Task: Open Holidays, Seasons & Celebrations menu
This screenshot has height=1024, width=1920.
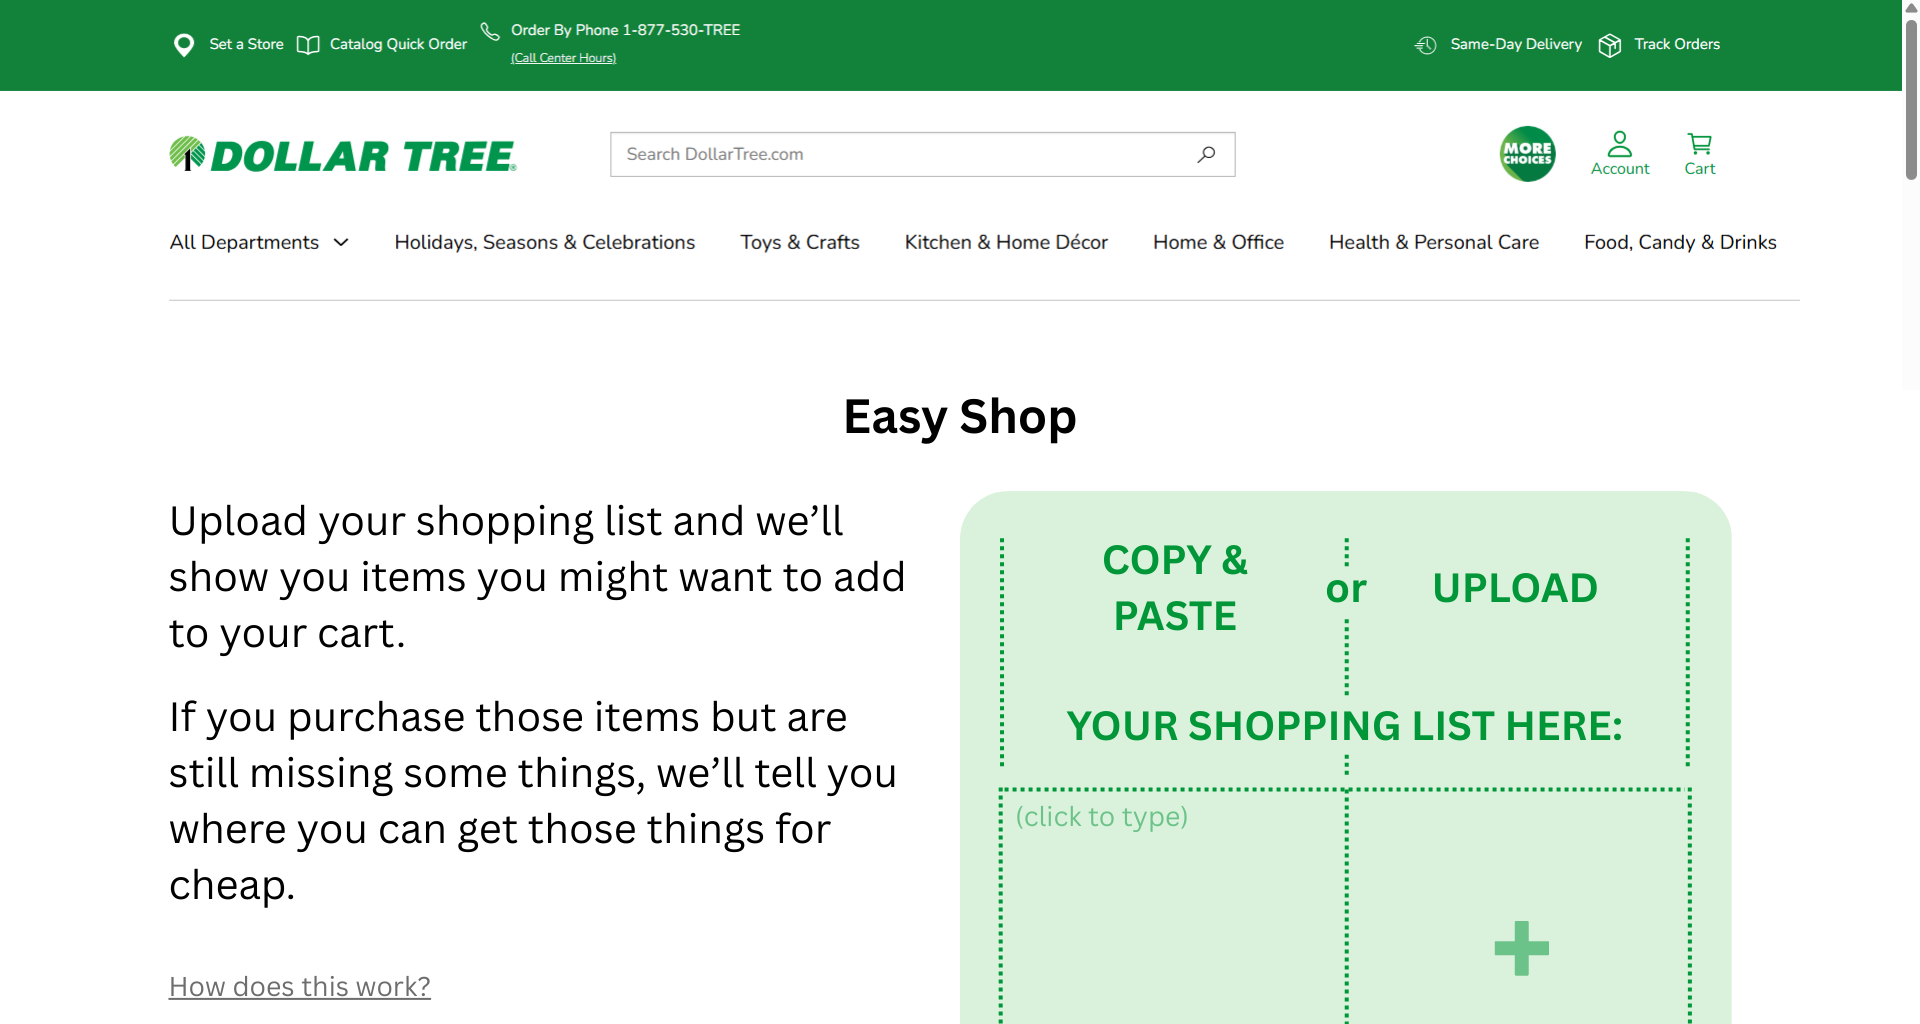Action: 545,242
